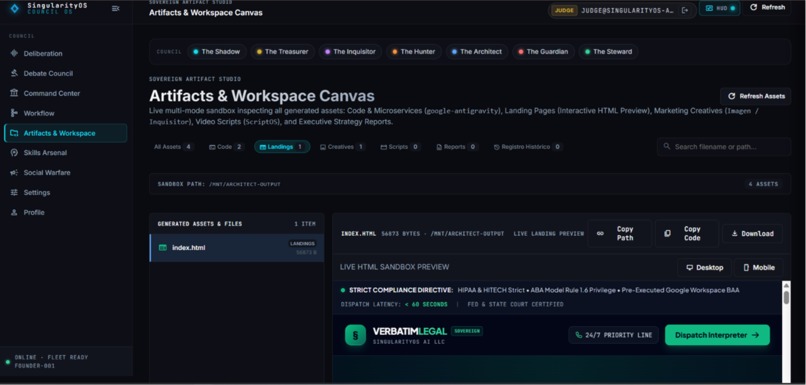Show the All Assets tab
Image resolution: width=806 pixels, height=385 pixels.
coord(173,147)
